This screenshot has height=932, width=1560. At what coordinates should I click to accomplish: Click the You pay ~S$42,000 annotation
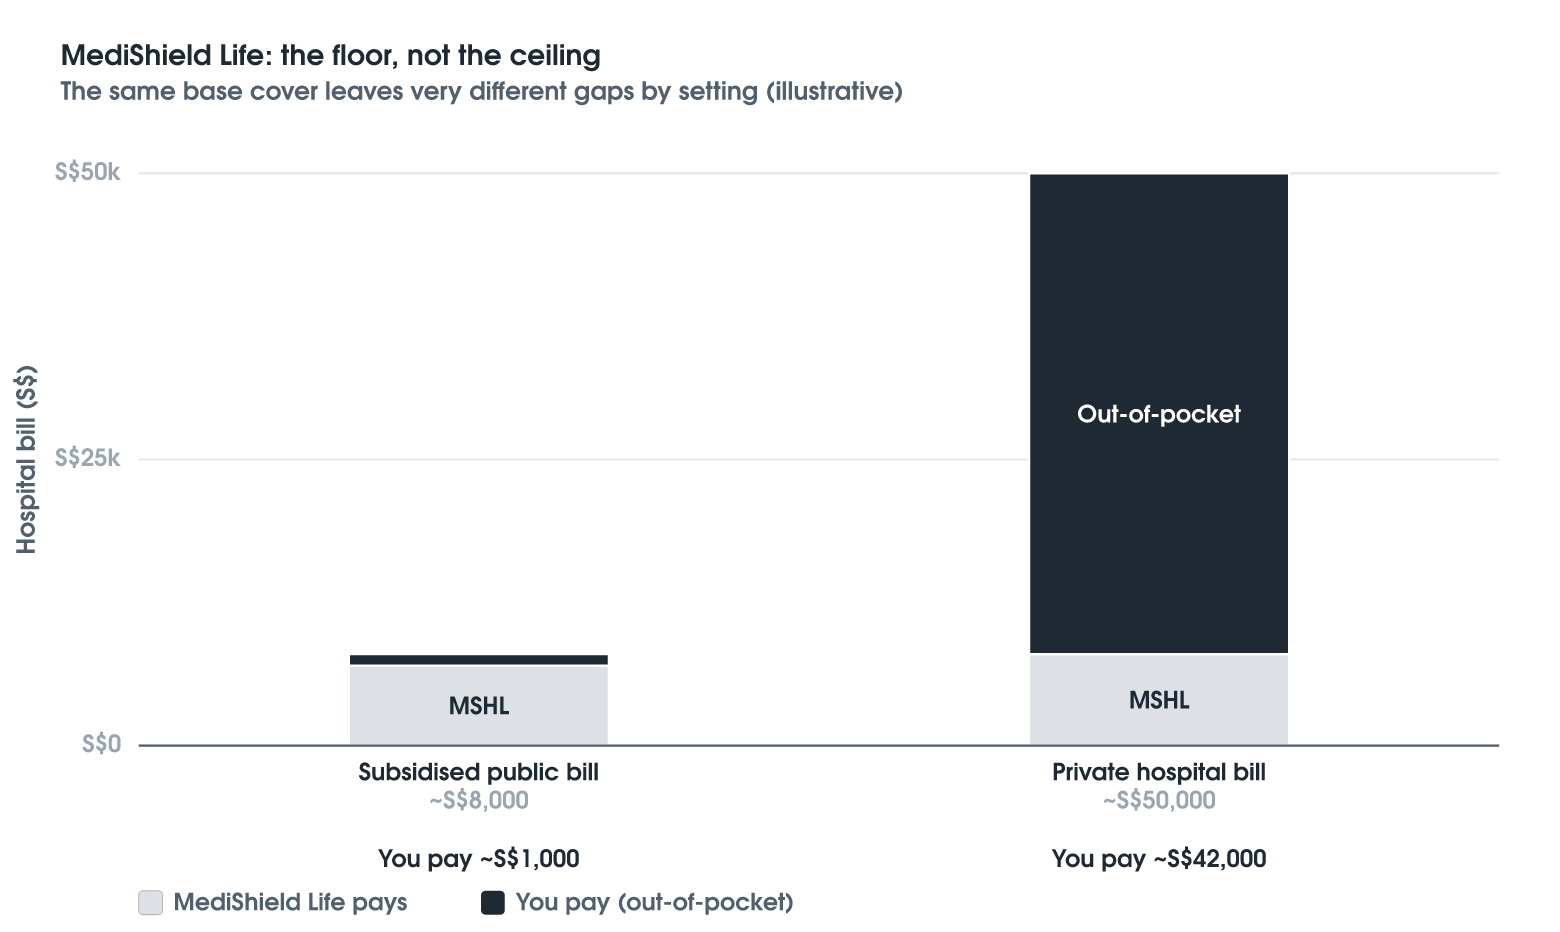pyautogui.click(x=1159, y=858)
